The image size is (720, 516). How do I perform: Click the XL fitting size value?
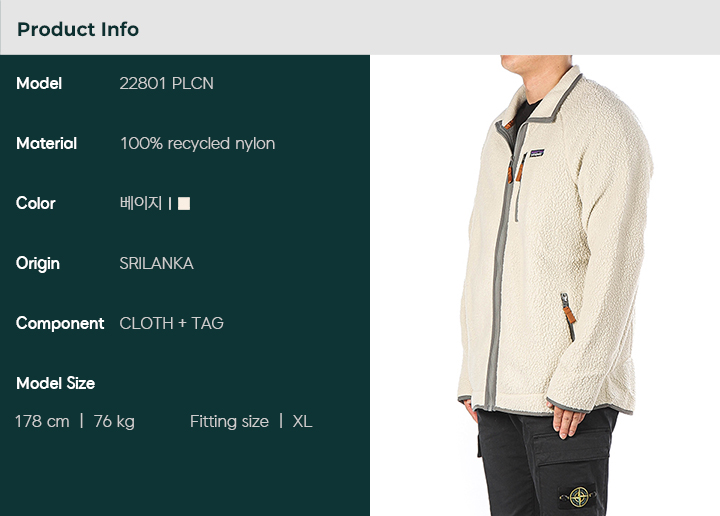(302, 421)
